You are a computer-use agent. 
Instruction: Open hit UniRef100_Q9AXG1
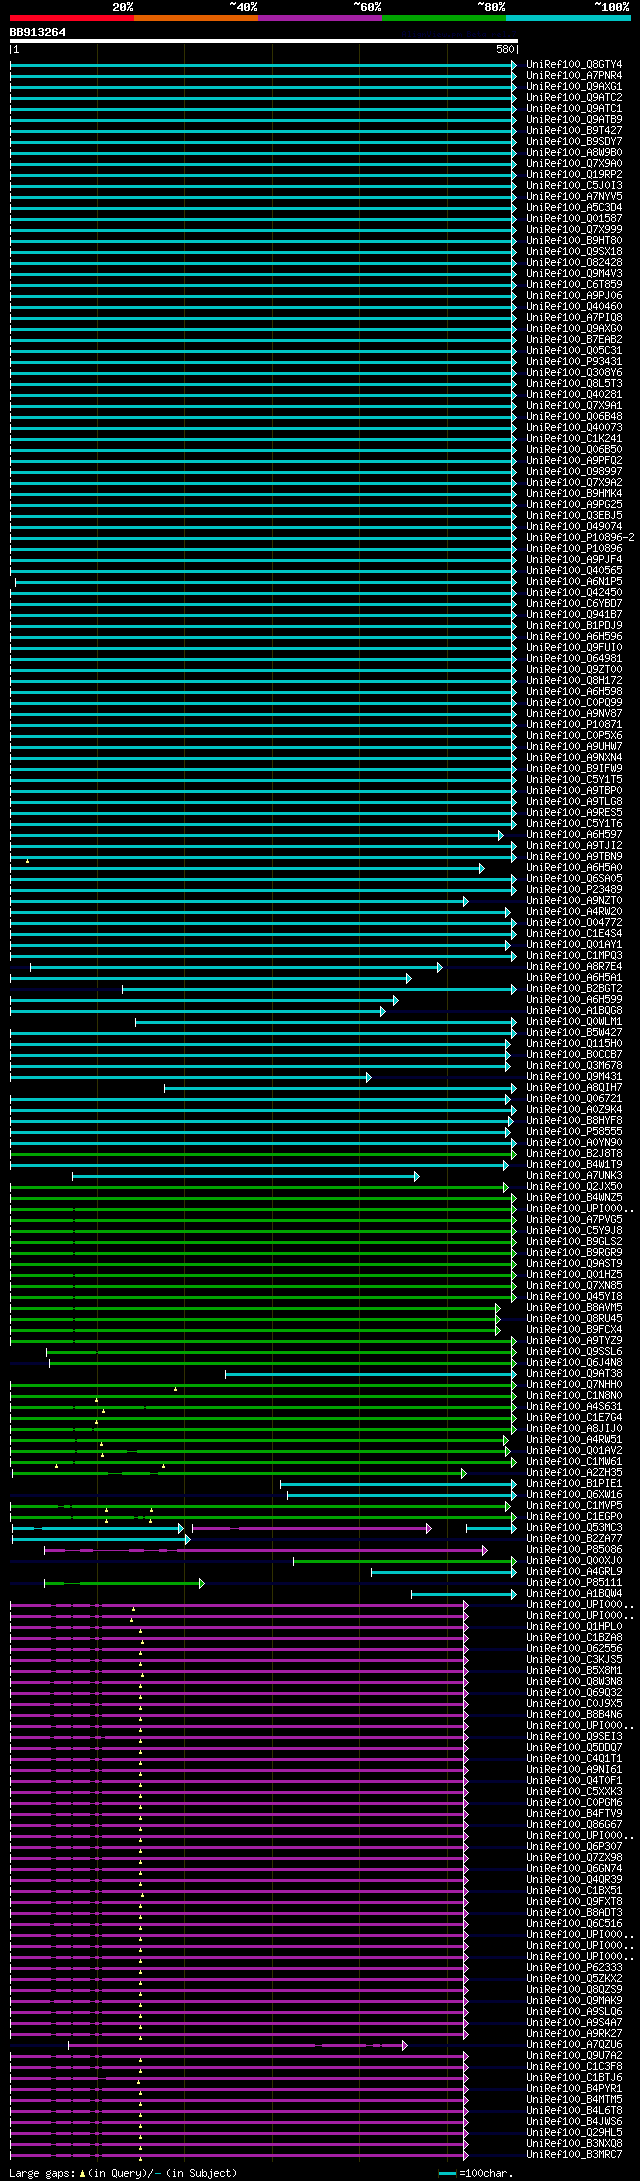click(574, 87)
